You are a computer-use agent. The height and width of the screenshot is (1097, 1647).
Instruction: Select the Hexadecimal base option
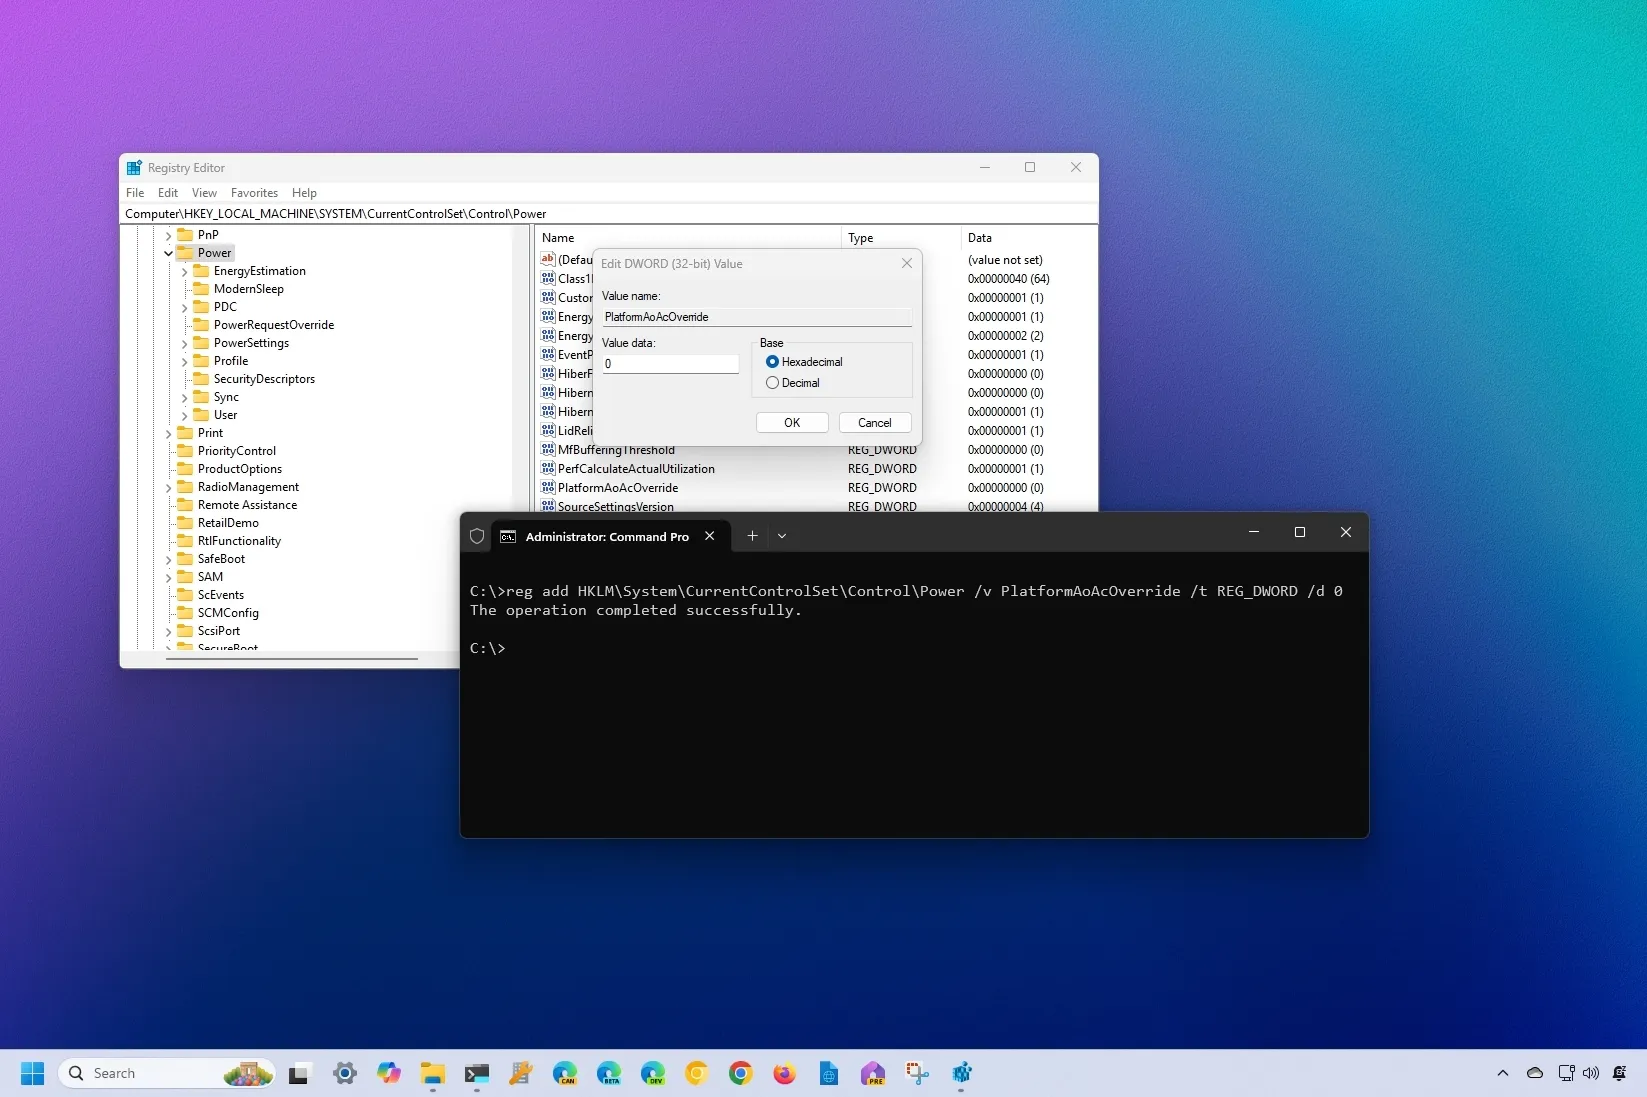[x=772, y=362]
